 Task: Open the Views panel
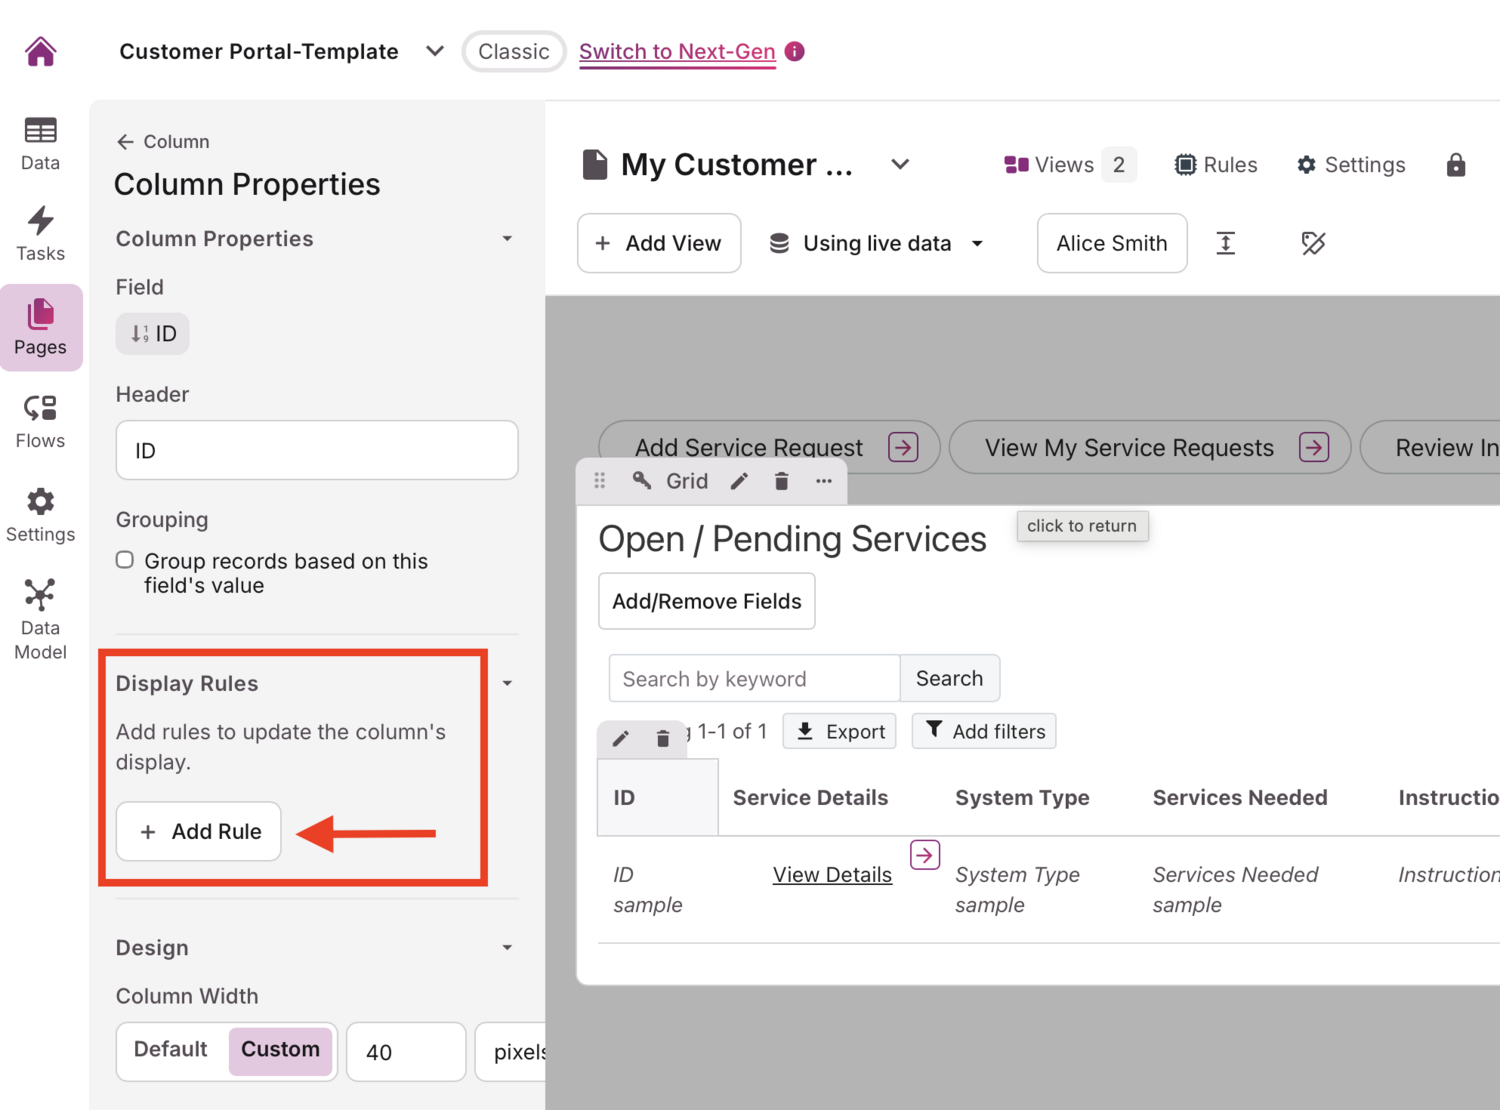(x=1050, y=165)
